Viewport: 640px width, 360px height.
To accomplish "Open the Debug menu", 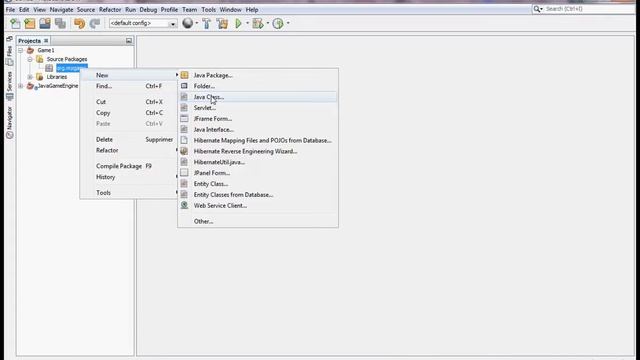I will pos(148,9).
